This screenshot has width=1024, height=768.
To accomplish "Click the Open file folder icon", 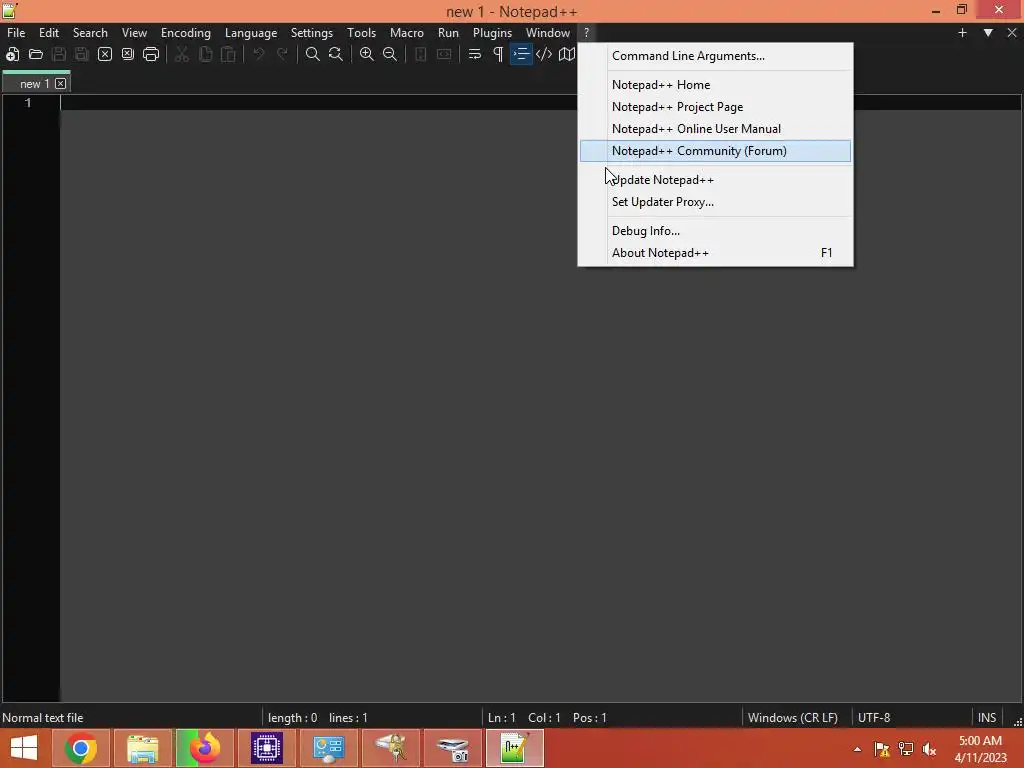I will [x=35, y=54].
